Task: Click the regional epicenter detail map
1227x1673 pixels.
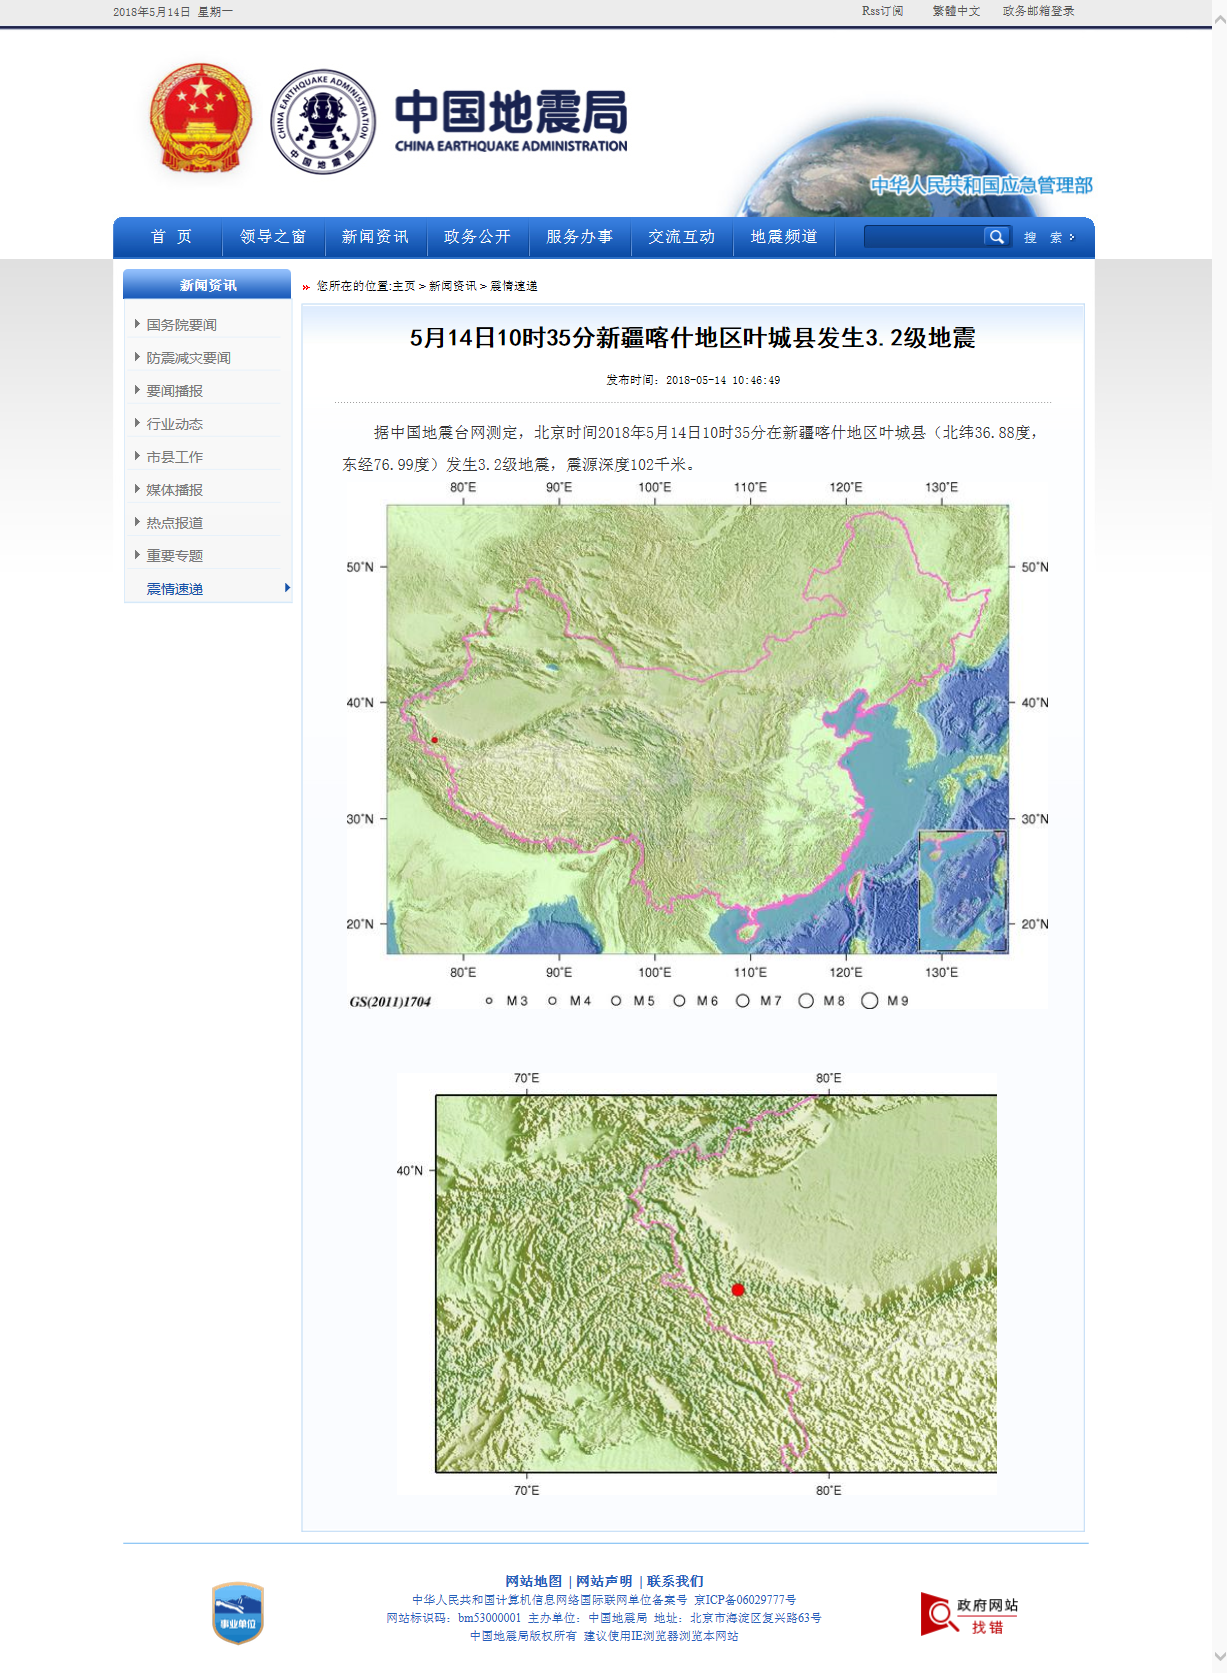Action: (x=698, y=1283)
